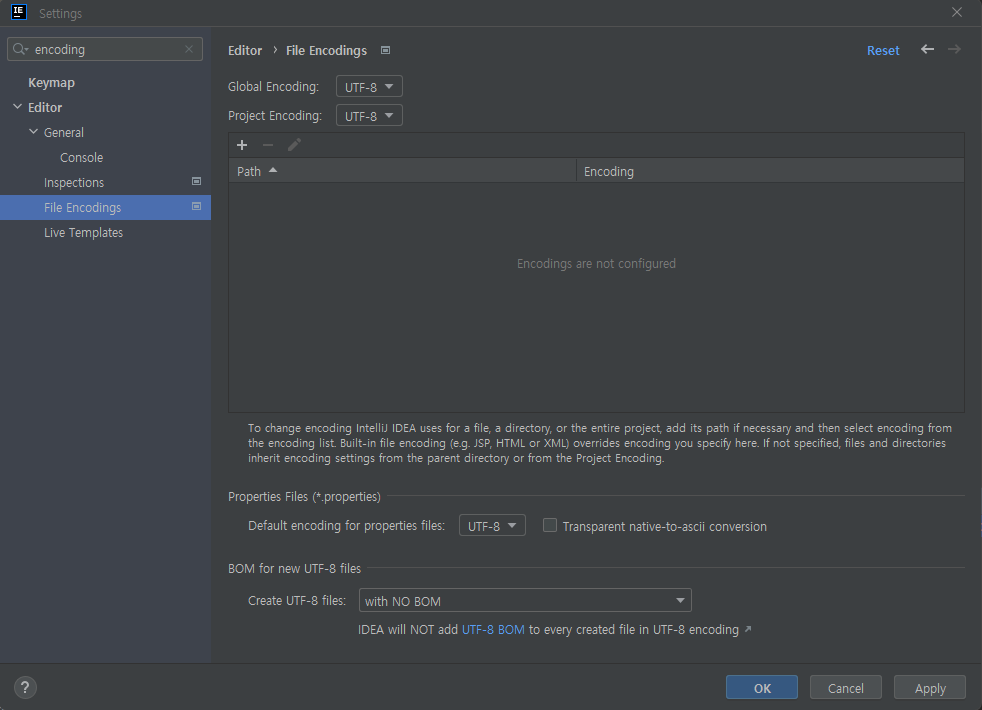Select Live Templates in the settings tree
The height and width of the screenshot is (710, 982).
click(83, 232)
